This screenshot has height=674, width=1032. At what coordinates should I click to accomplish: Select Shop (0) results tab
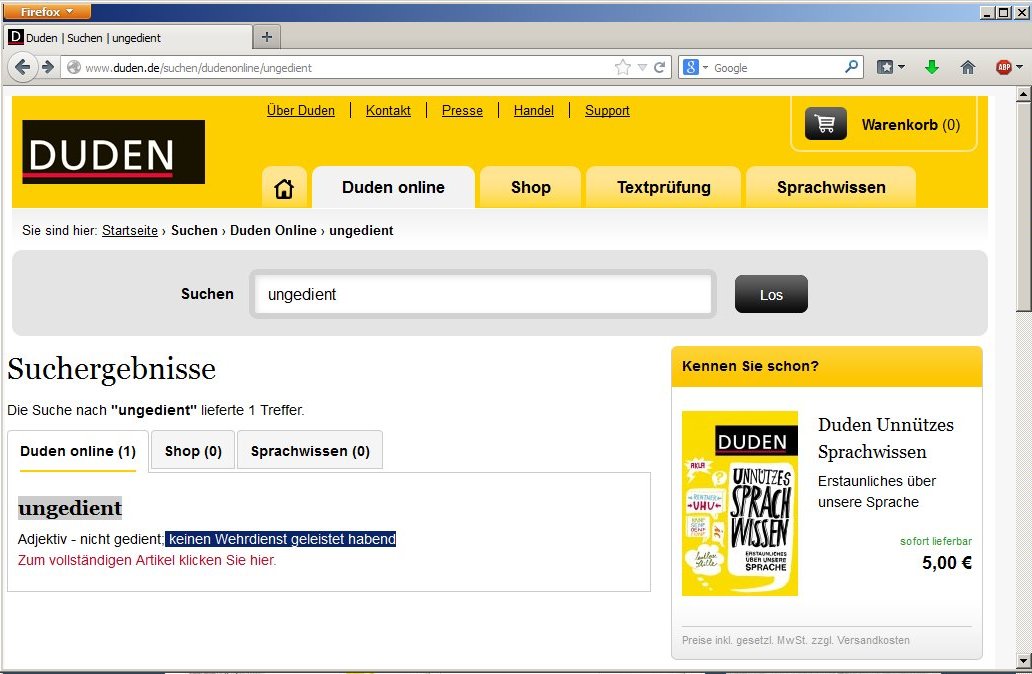point(193,451)
